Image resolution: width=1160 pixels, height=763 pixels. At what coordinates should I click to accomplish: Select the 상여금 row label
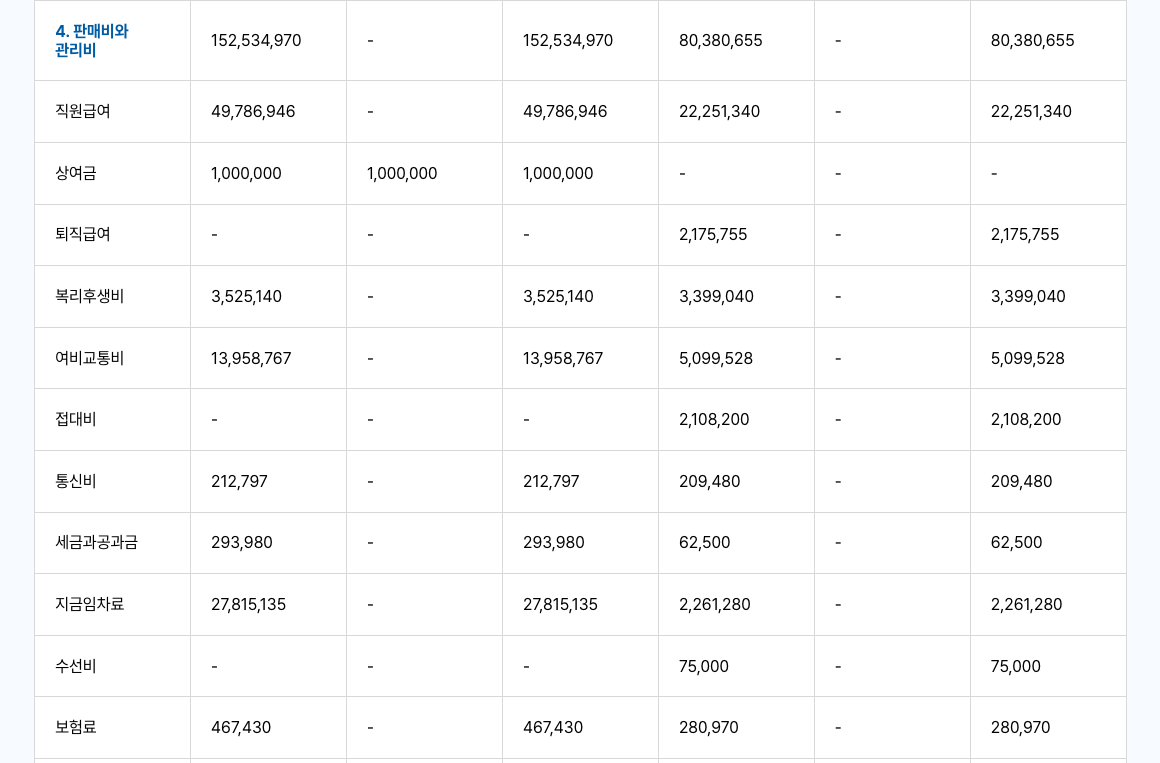click(x=76, y=173)
